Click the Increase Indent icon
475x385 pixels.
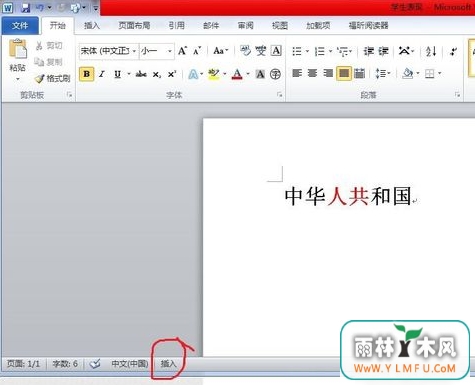383,51
